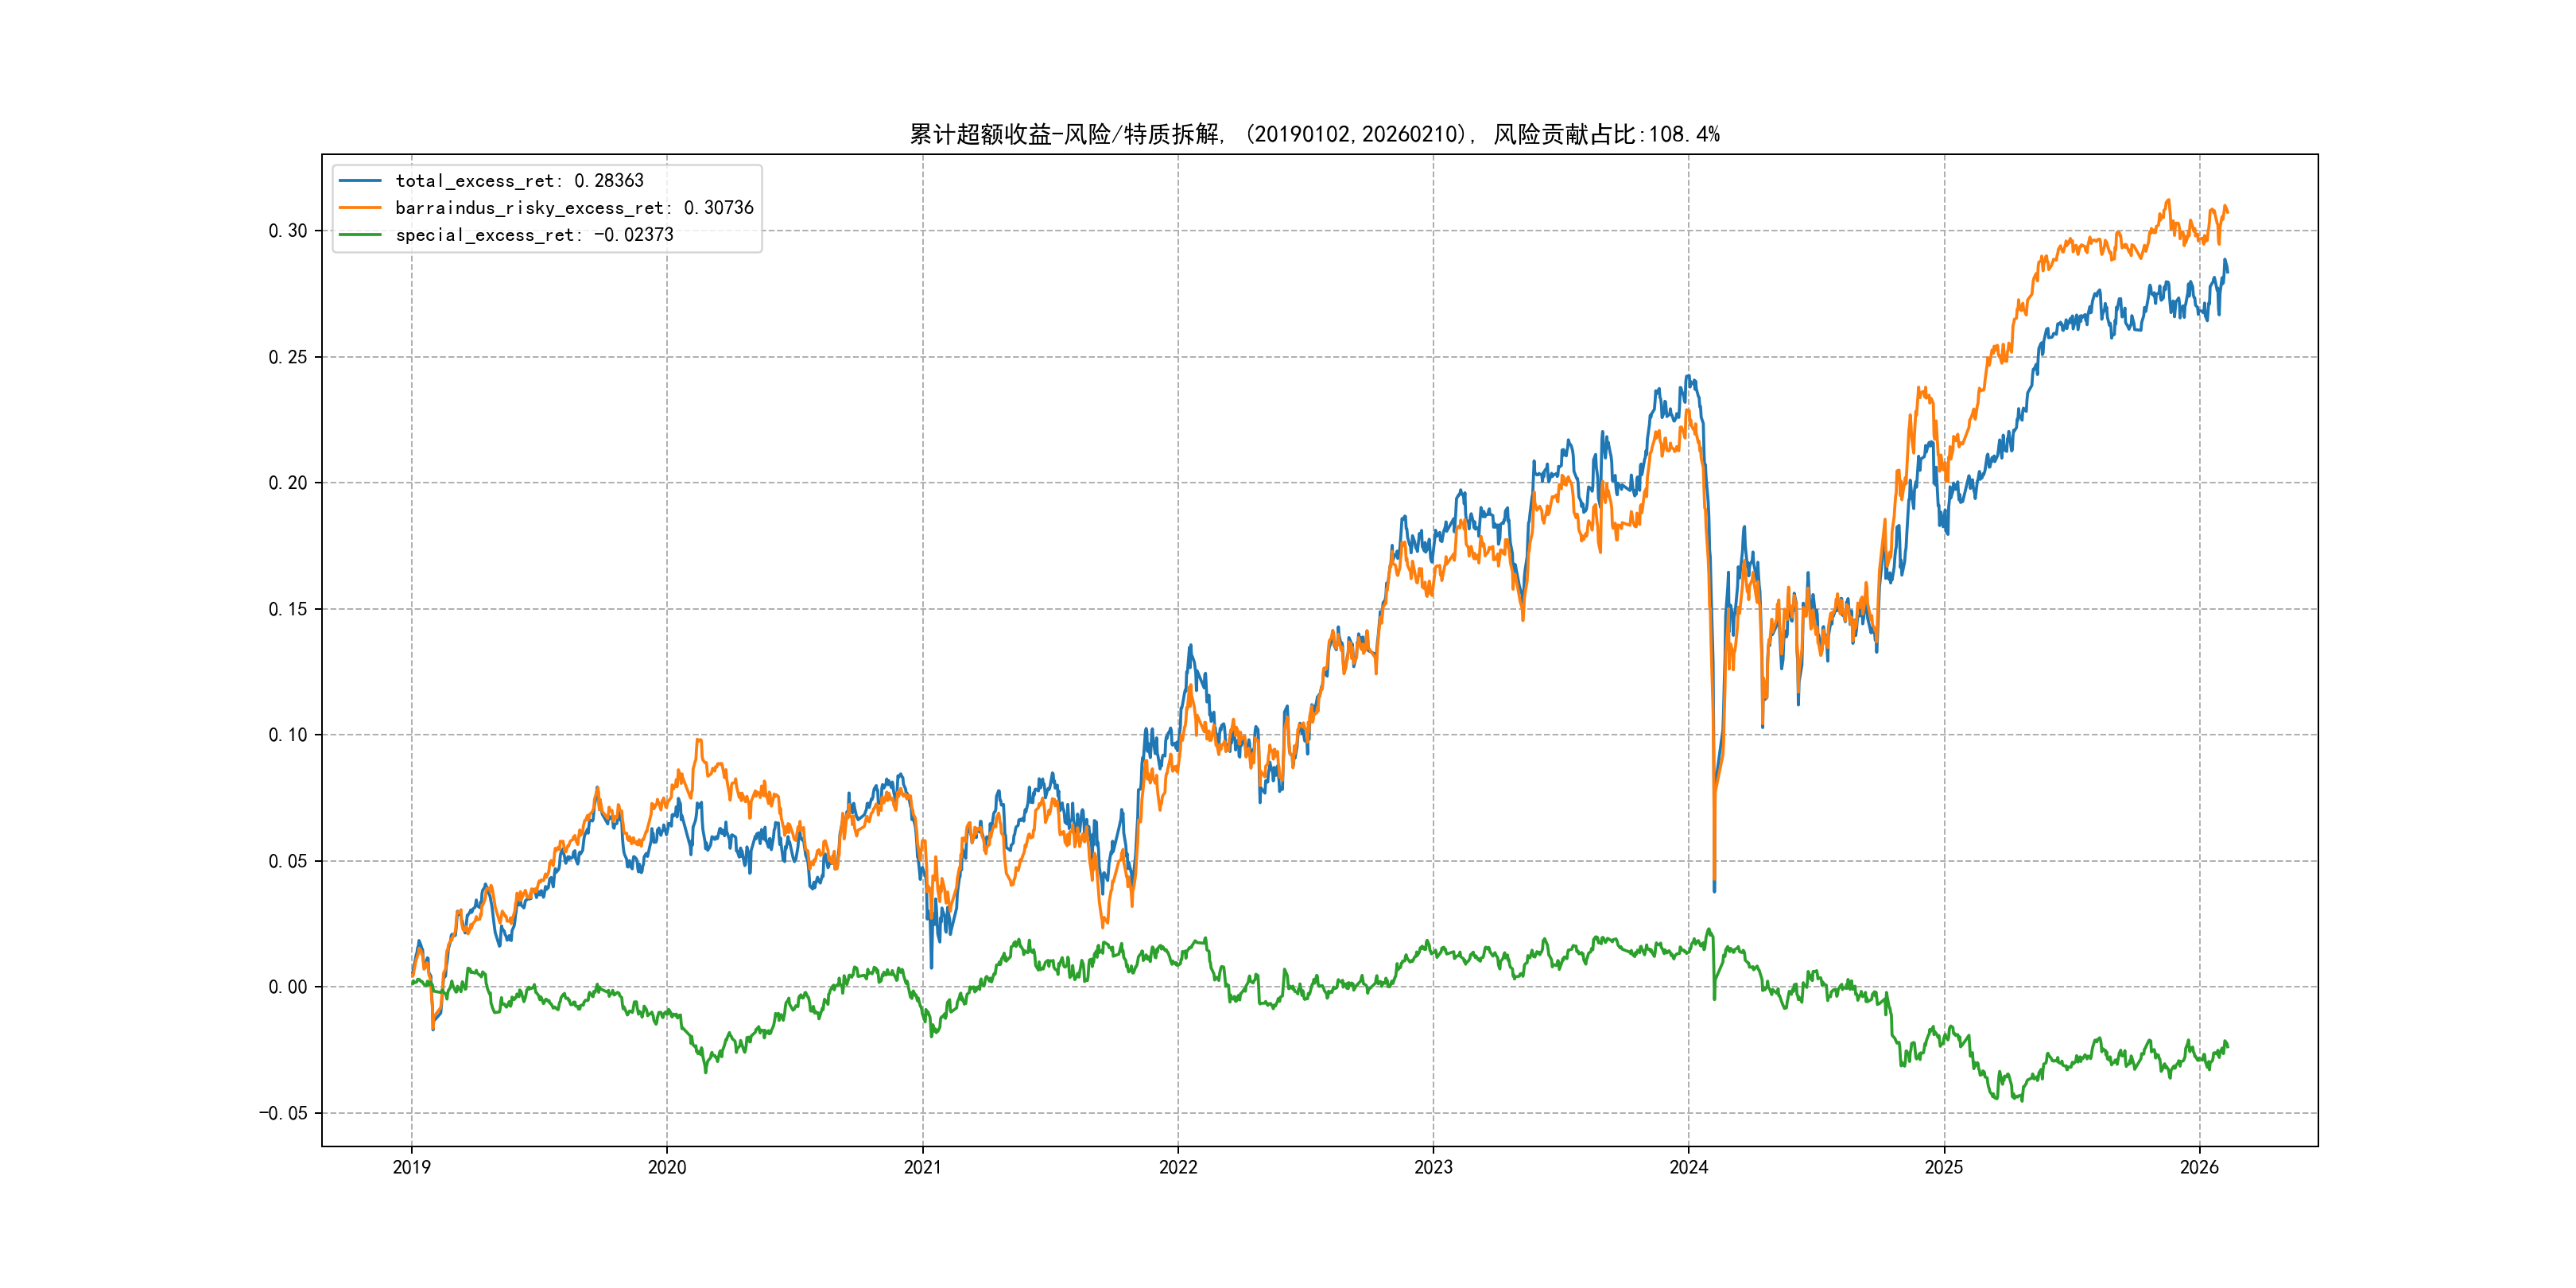Click the 0.25 y-axis tick label

click(287, 357)
